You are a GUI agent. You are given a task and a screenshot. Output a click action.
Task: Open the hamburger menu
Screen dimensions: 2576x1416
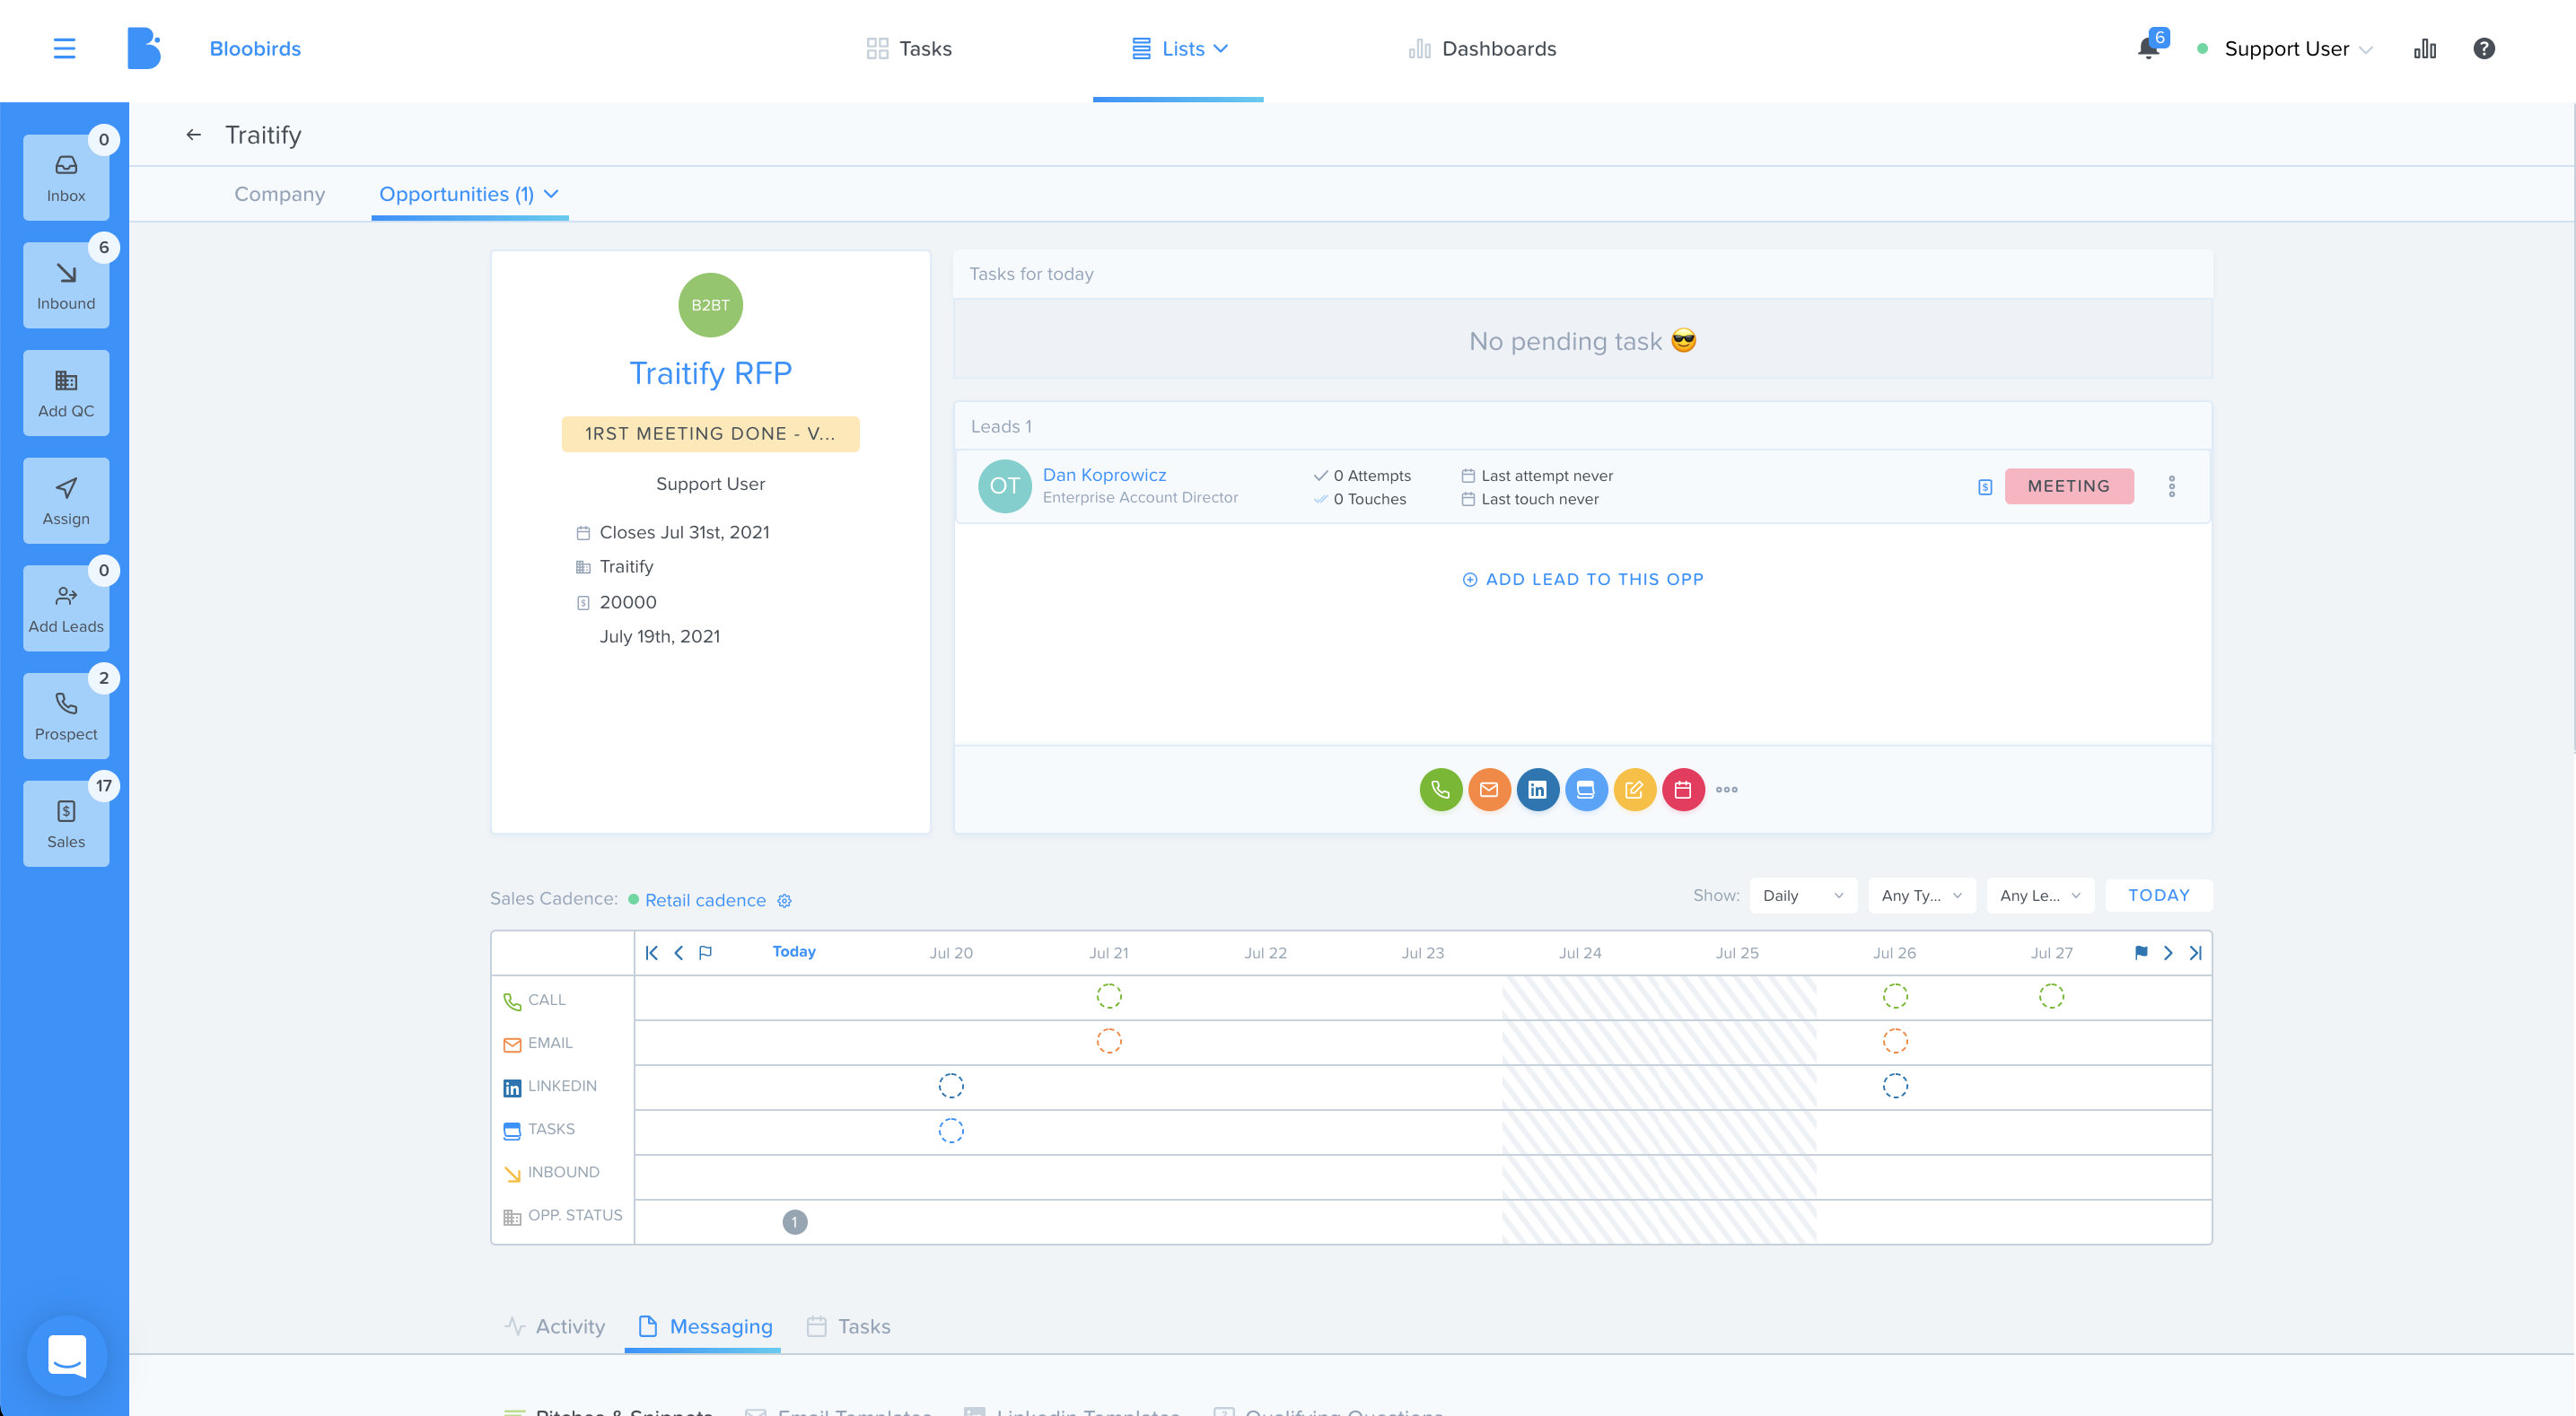click(64, 48)
